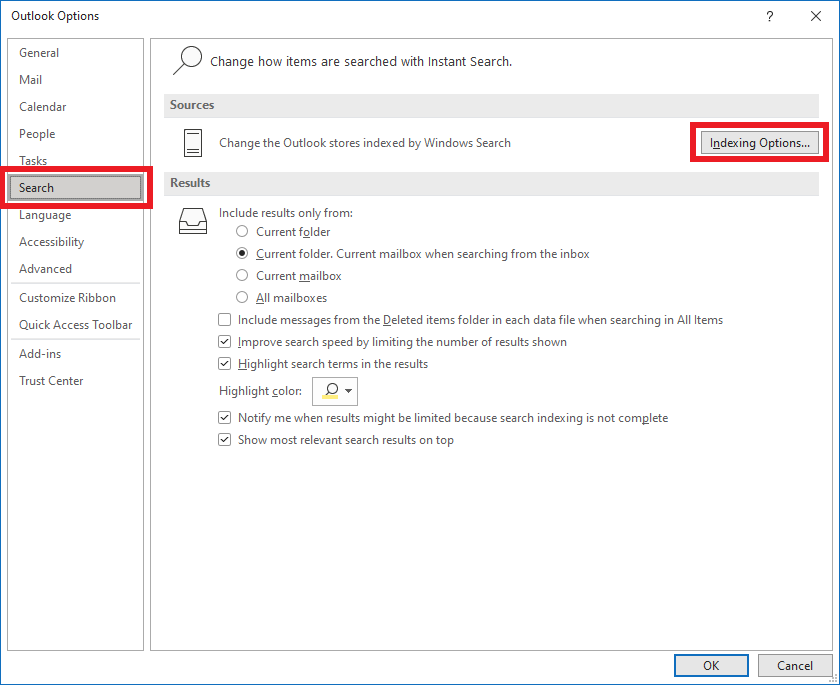
Task: Open the Calendar options category
Action: (76, 107)
